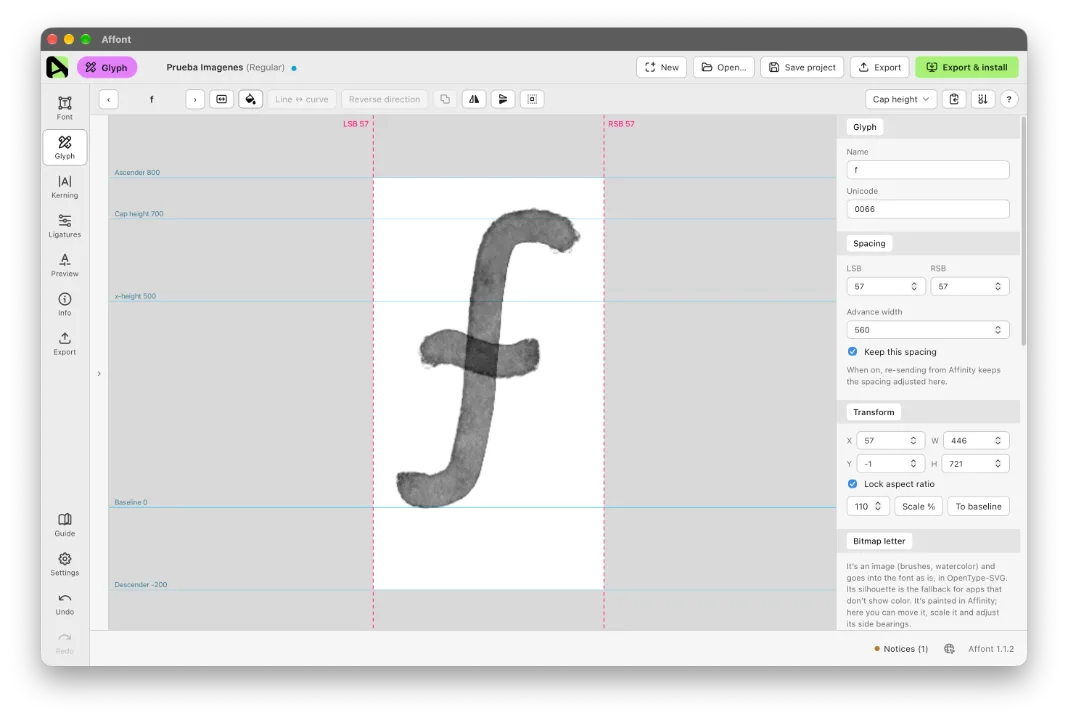The width and height of the screenshot is (1068, 720).
Task: Click the glyph Name input field
Action: click(928, 170)
